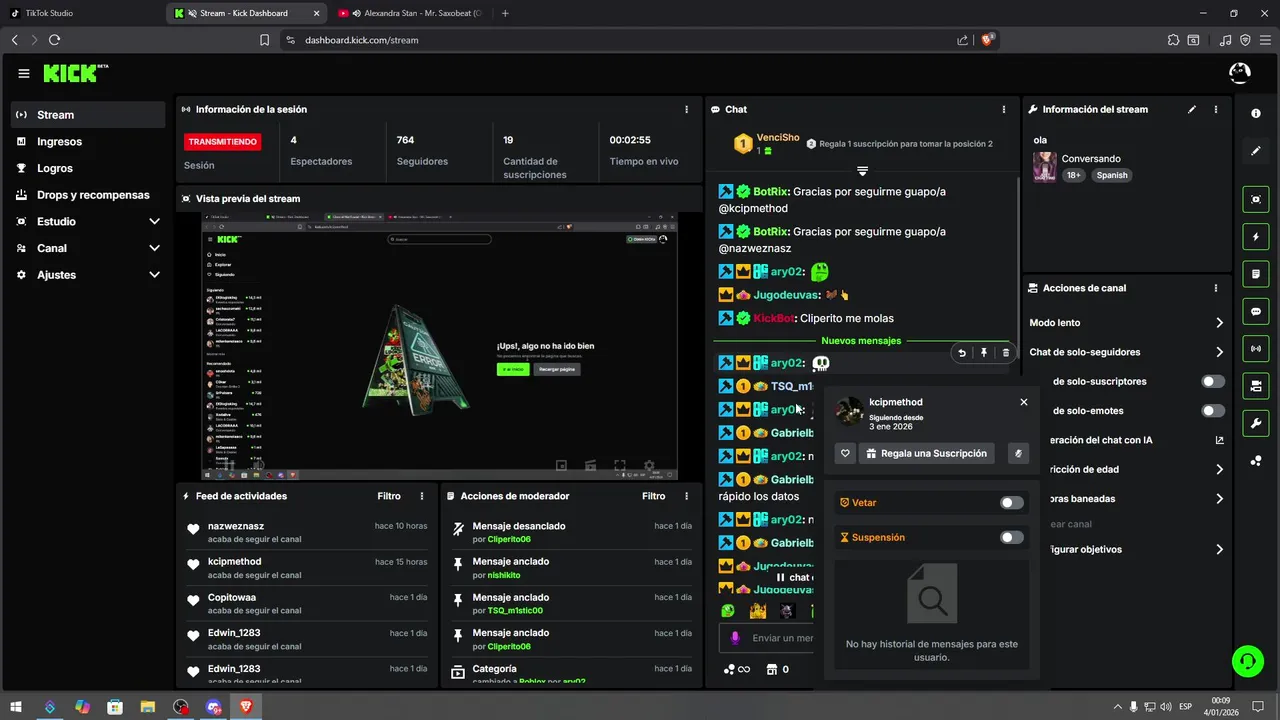Viewport: 1280px width, 720px height.
Task: Expand the Canal sidebar section
Action: [x=154, y=248]
